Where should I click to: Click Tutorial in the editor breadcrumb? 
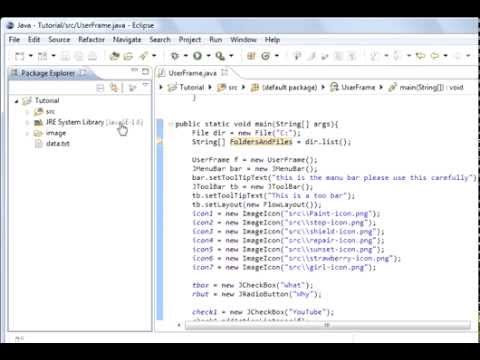(x=191, y=87)
